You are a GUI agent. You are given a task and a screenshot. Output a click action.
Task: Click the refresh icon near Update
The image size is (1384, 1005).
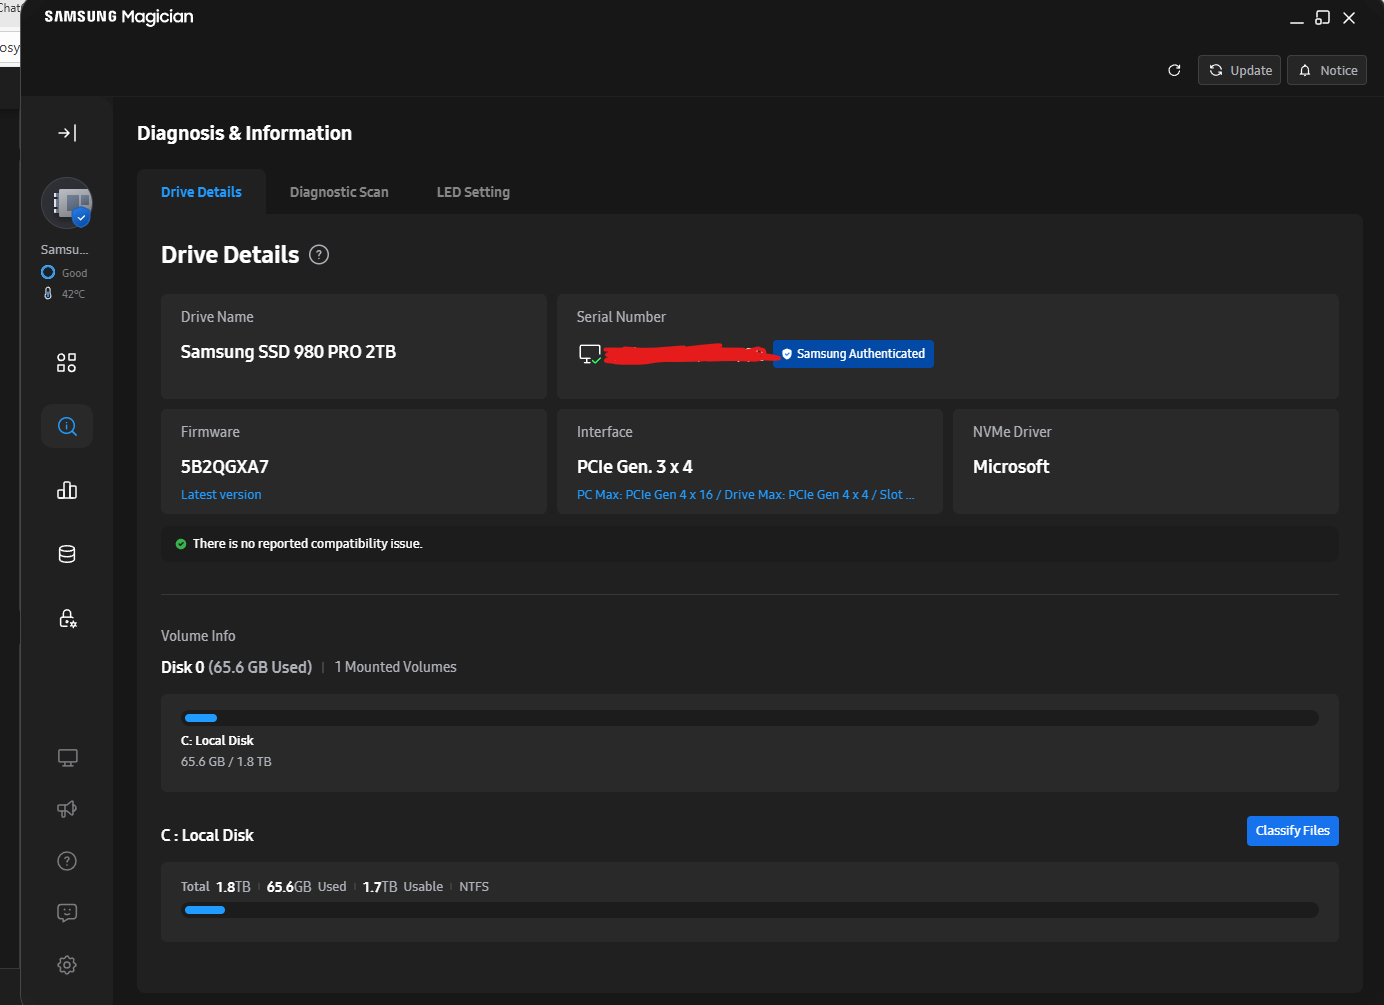tap(1174, 70)
